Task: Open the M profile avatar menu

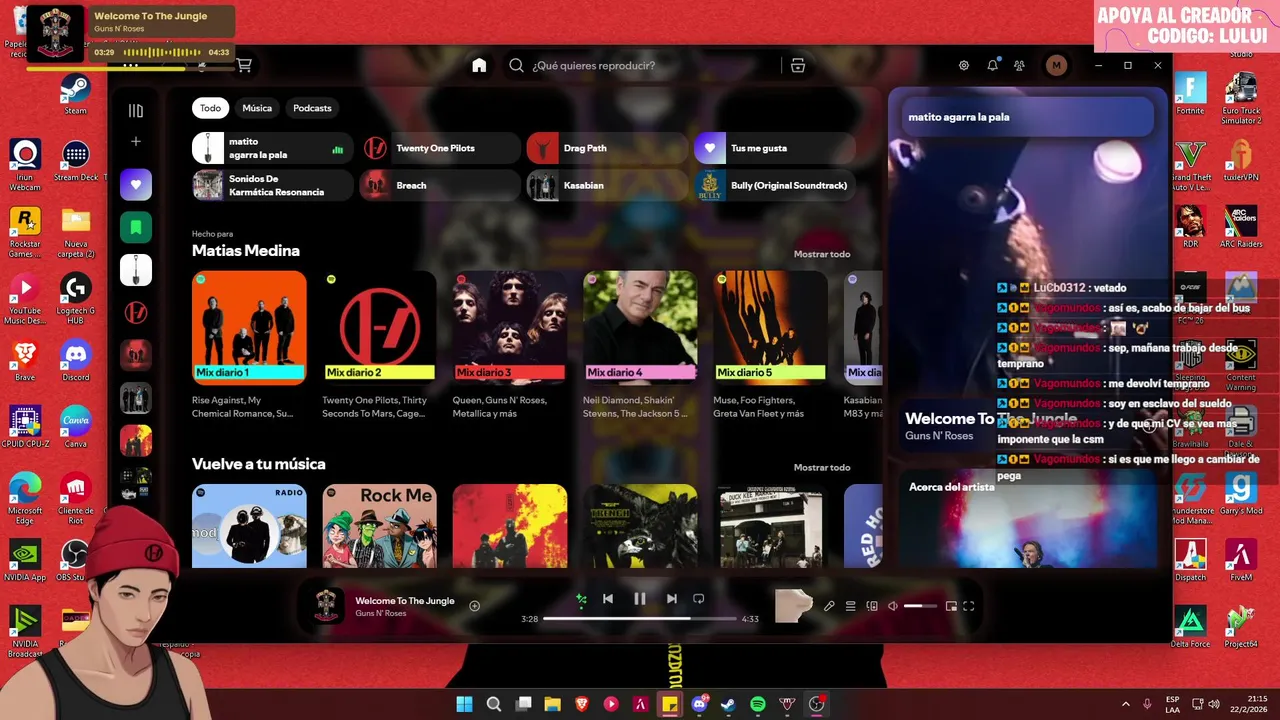Action: (1056, 65)
